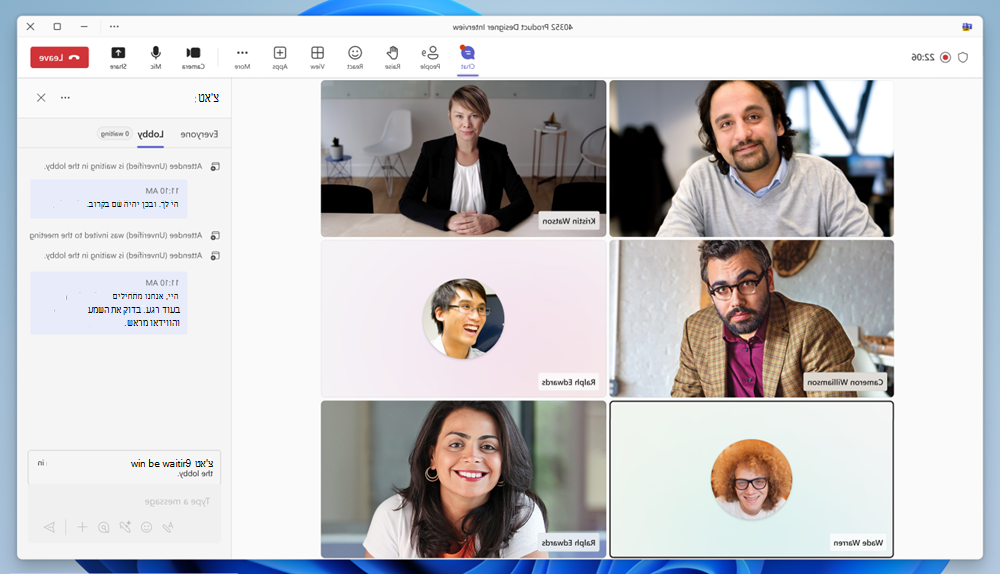Click the Product Designer Interview window title
1000x574 pixels.
pos(512,27)
